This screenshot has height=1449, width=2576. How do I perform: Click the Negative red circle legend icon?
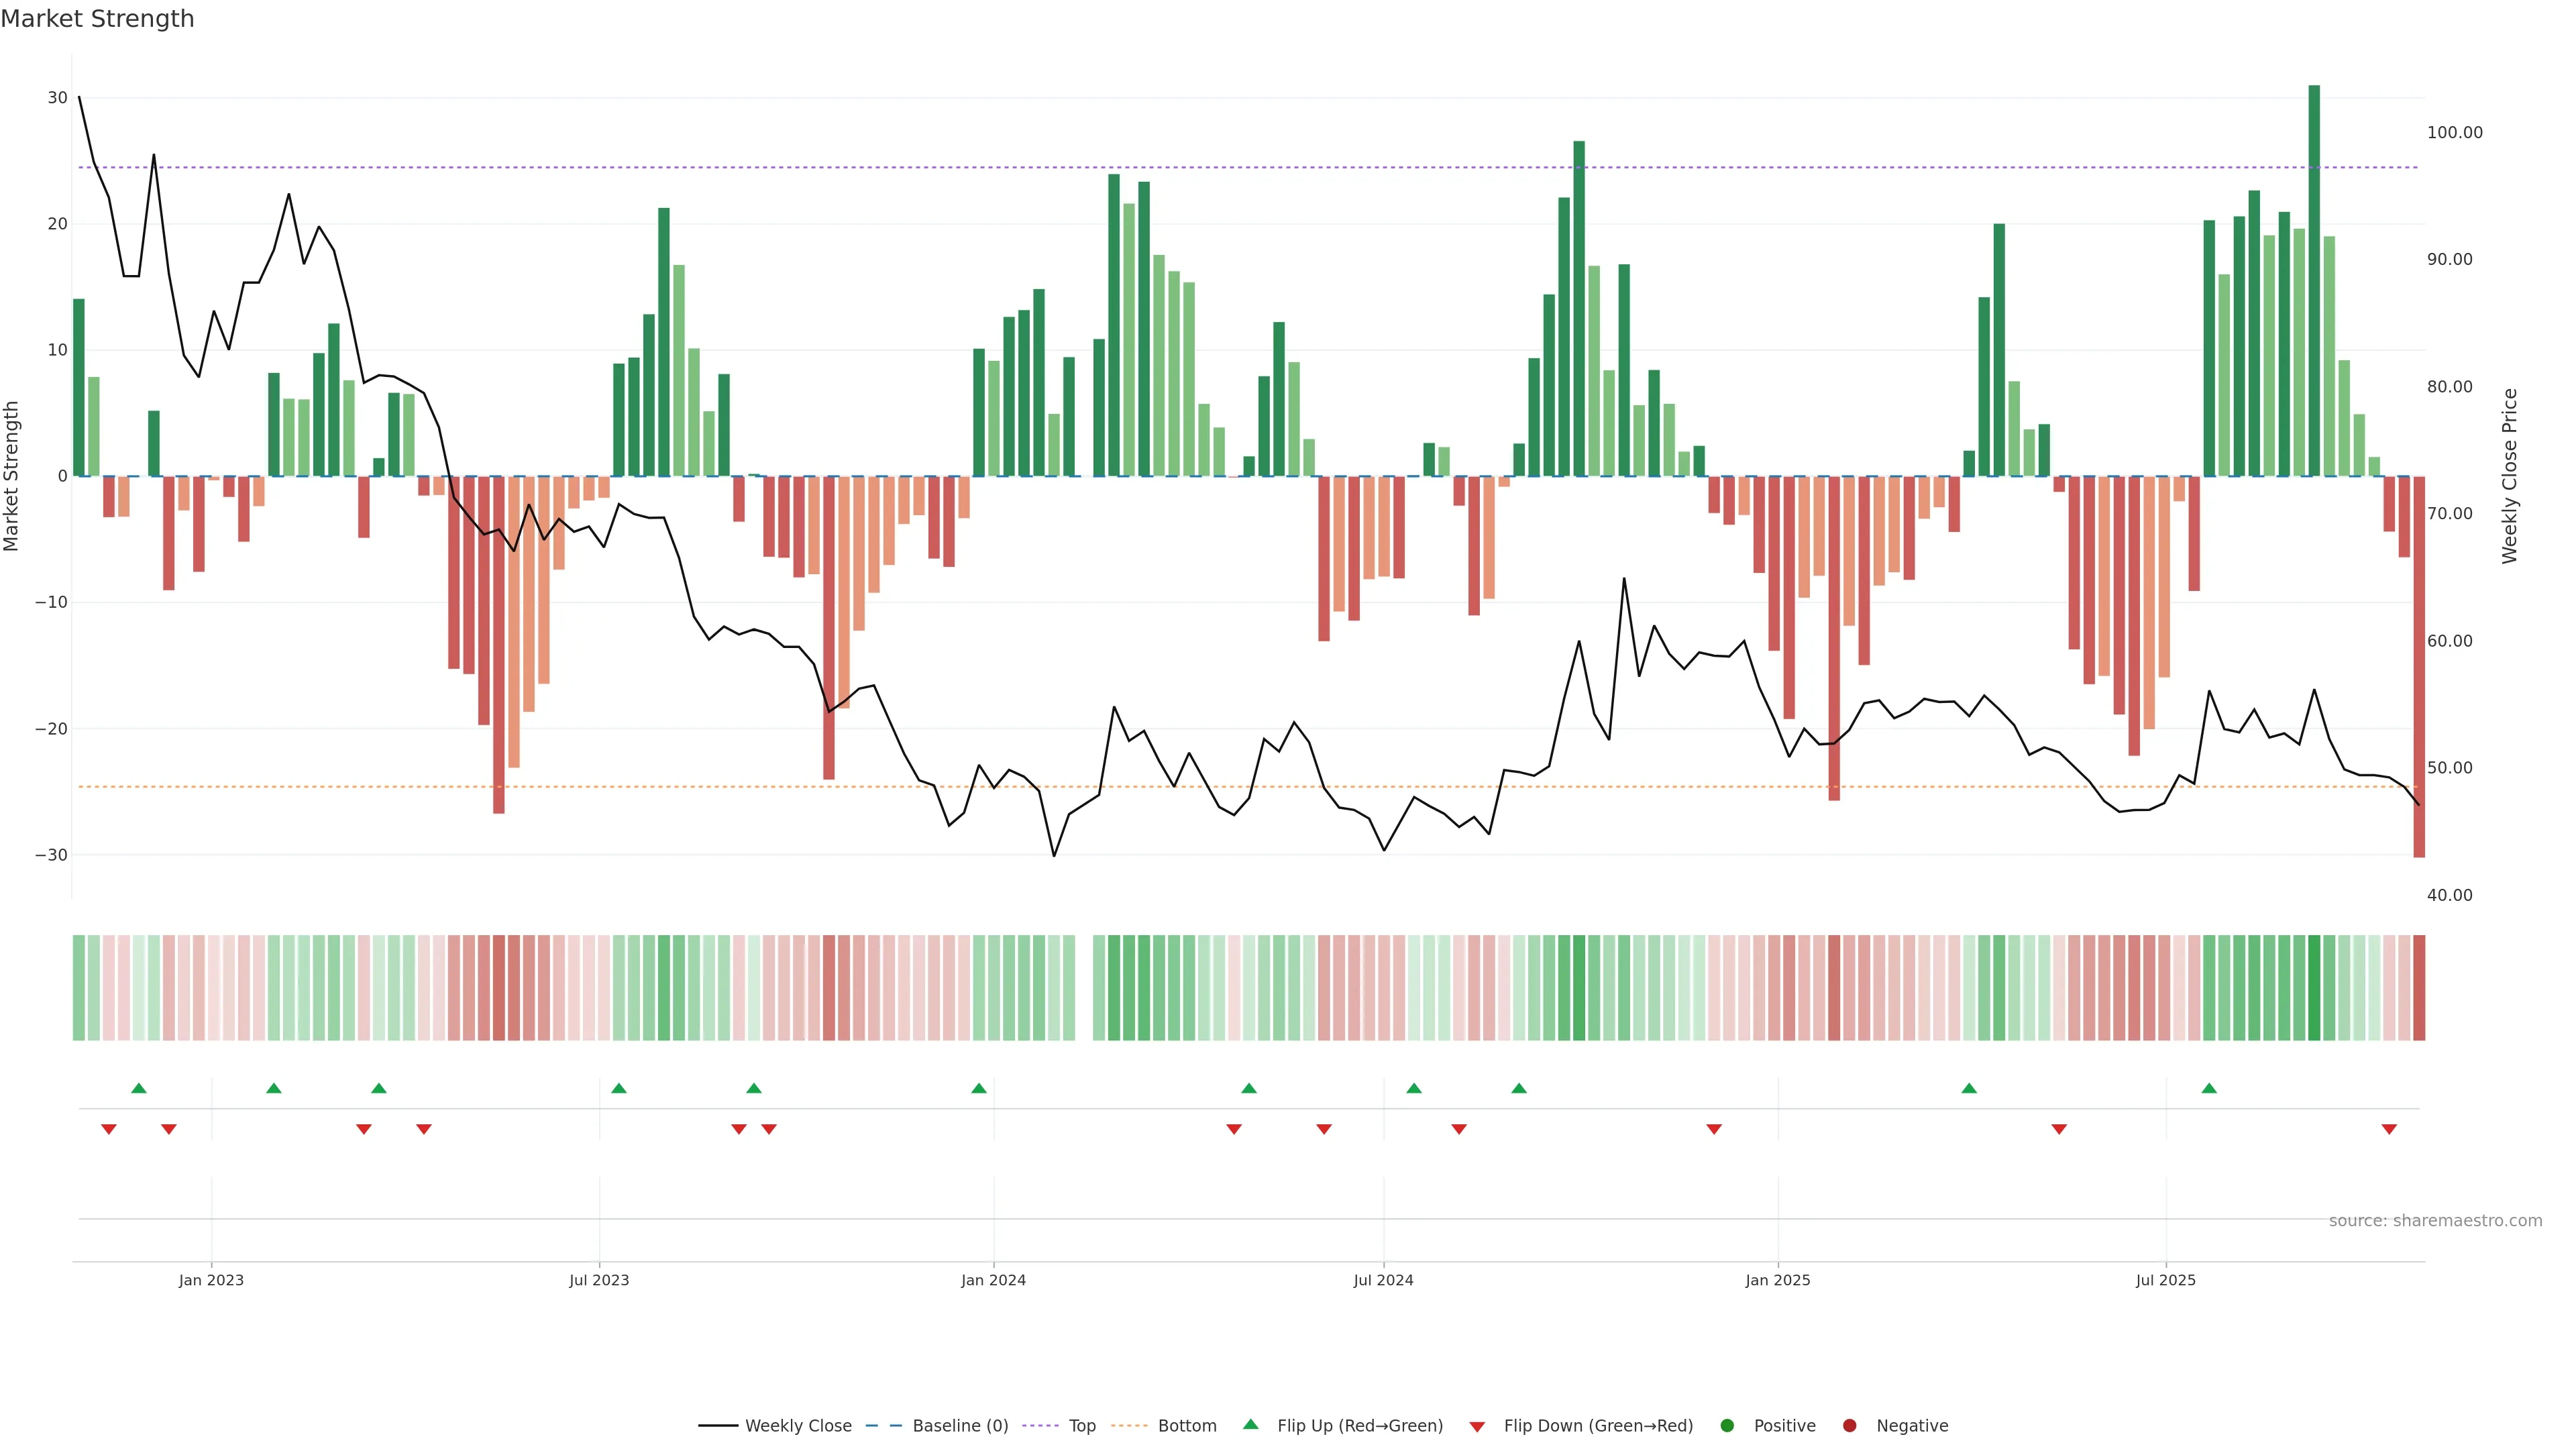(x=1849, y=1426)
